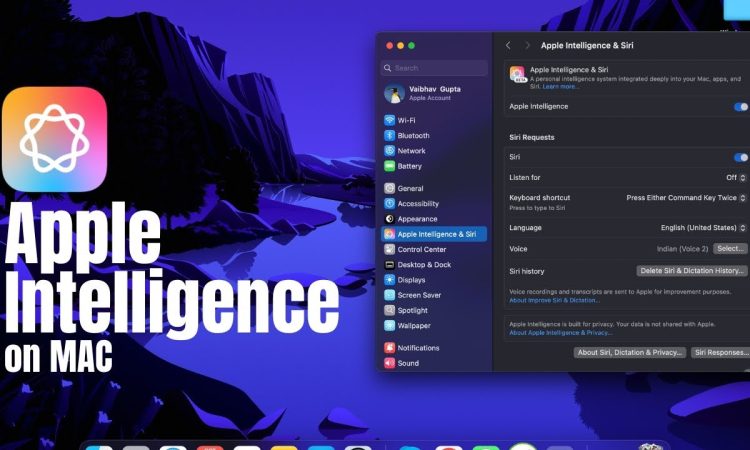Click Delete Siri & Dictation History button

click(x=692, y=271)
